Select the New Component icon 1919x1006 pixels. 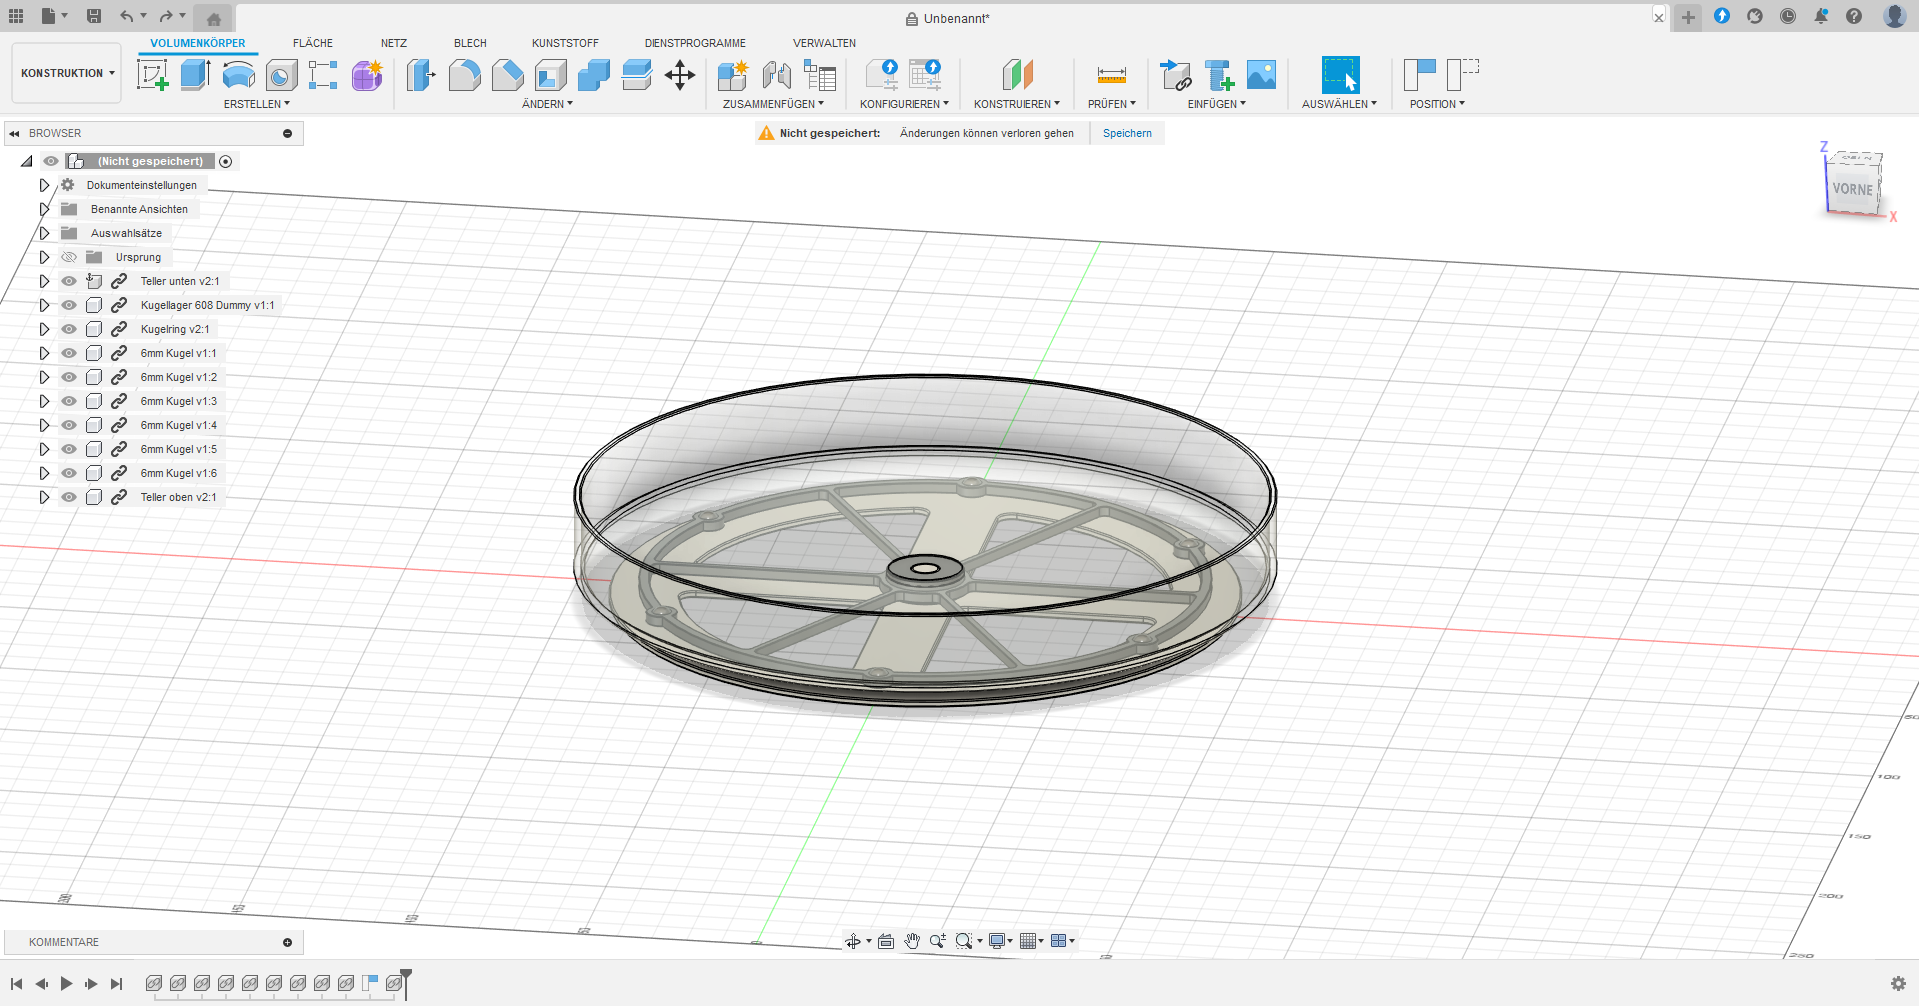tap(733, 75)
